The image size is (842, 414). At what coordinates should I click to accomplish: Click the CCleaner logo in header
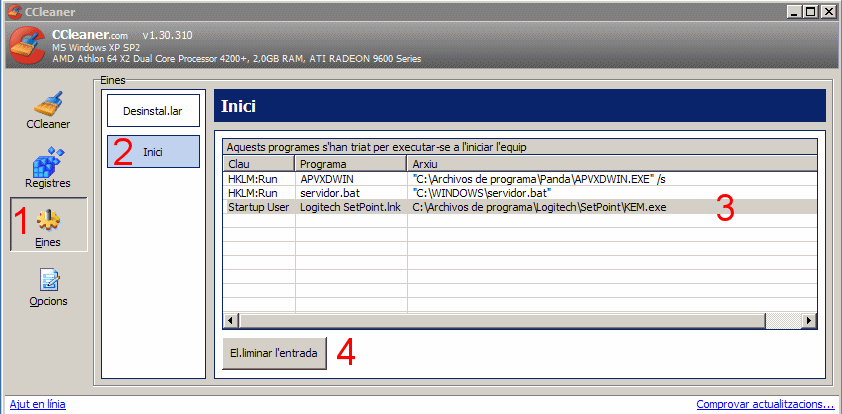coord(27,45)
